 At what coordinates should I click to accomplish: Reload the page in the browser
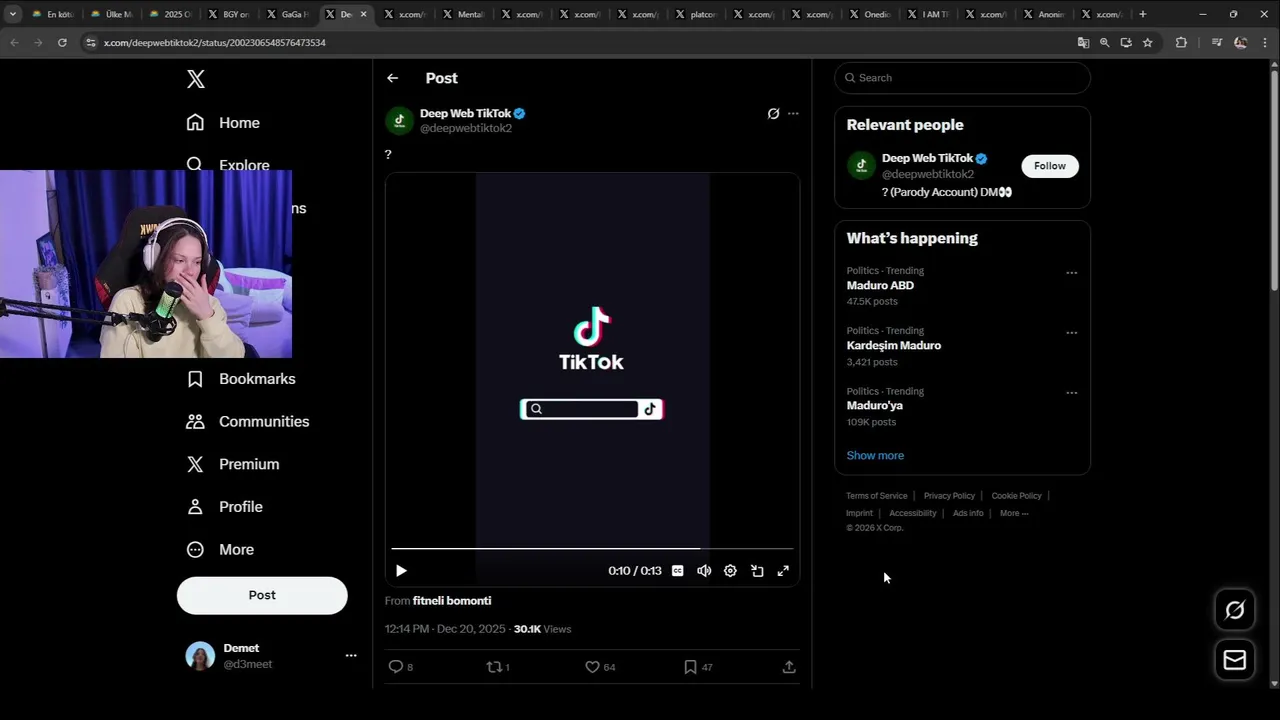coord(62,43)
